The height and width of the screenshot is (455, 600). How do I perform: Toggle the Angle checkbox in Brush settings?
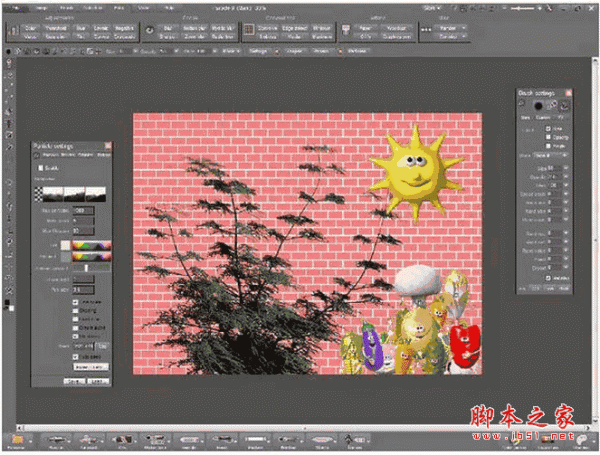point(548,146)
